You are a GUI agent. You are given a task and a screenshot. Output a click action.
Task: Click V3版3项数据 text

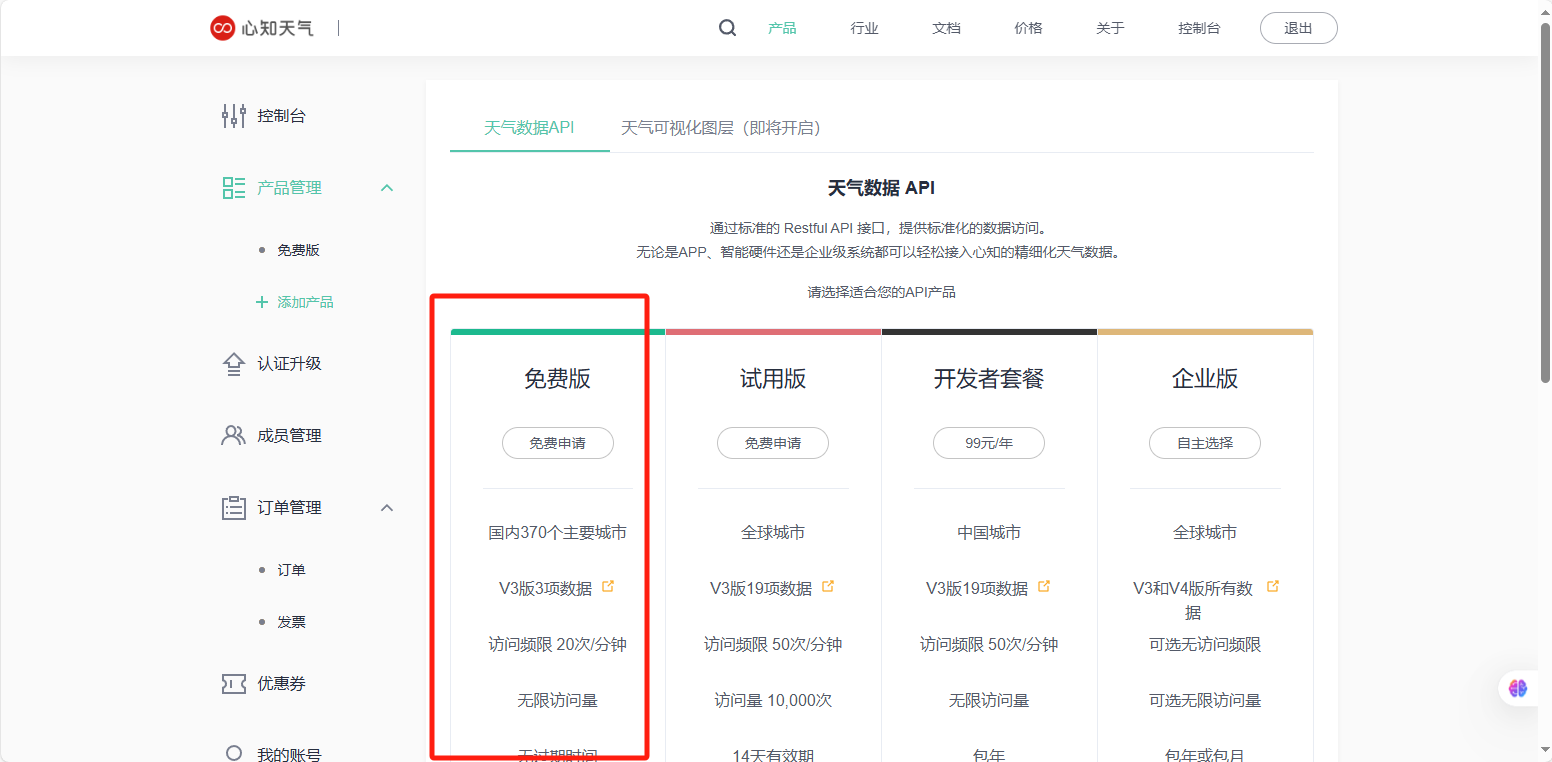point(545,589)
